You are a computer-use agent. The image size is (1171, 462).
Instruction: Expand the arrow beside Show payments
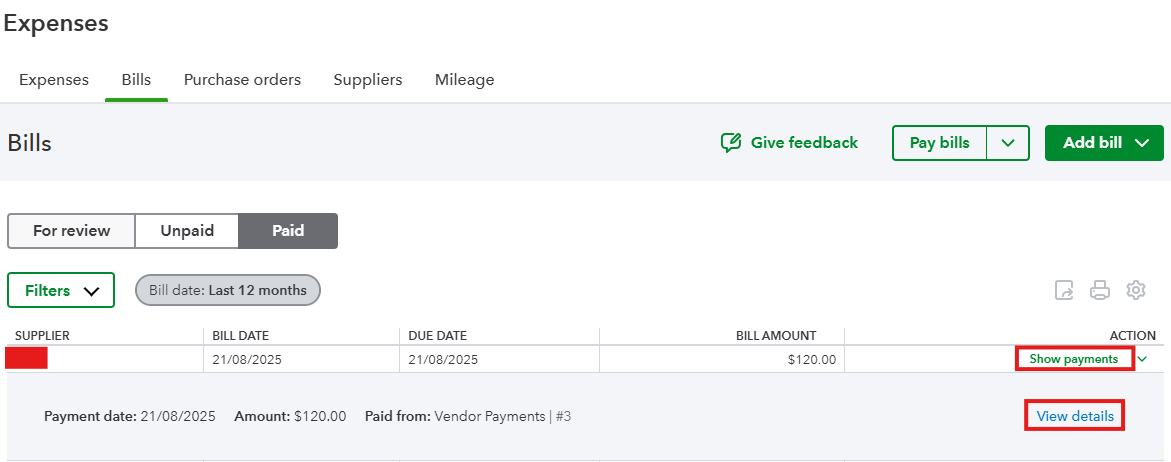(1143, 359)
